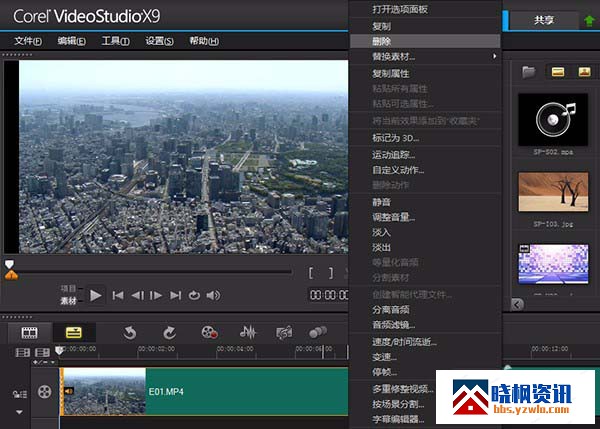Viewport: 600px width, 429px height.
Task: Toggle the Repeat loop playback button
Action: pyautogui.click(x=194, y=295)
